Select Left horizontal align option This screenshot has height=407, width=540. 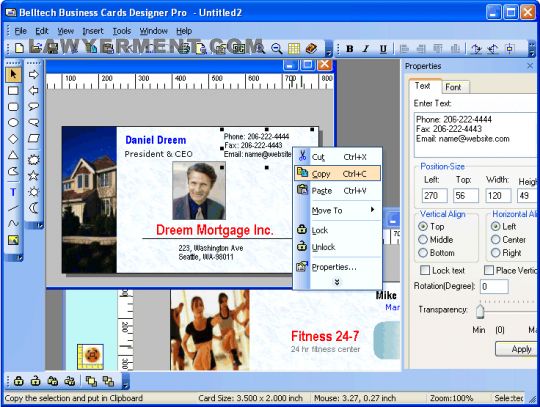click(x=496, y=227)
